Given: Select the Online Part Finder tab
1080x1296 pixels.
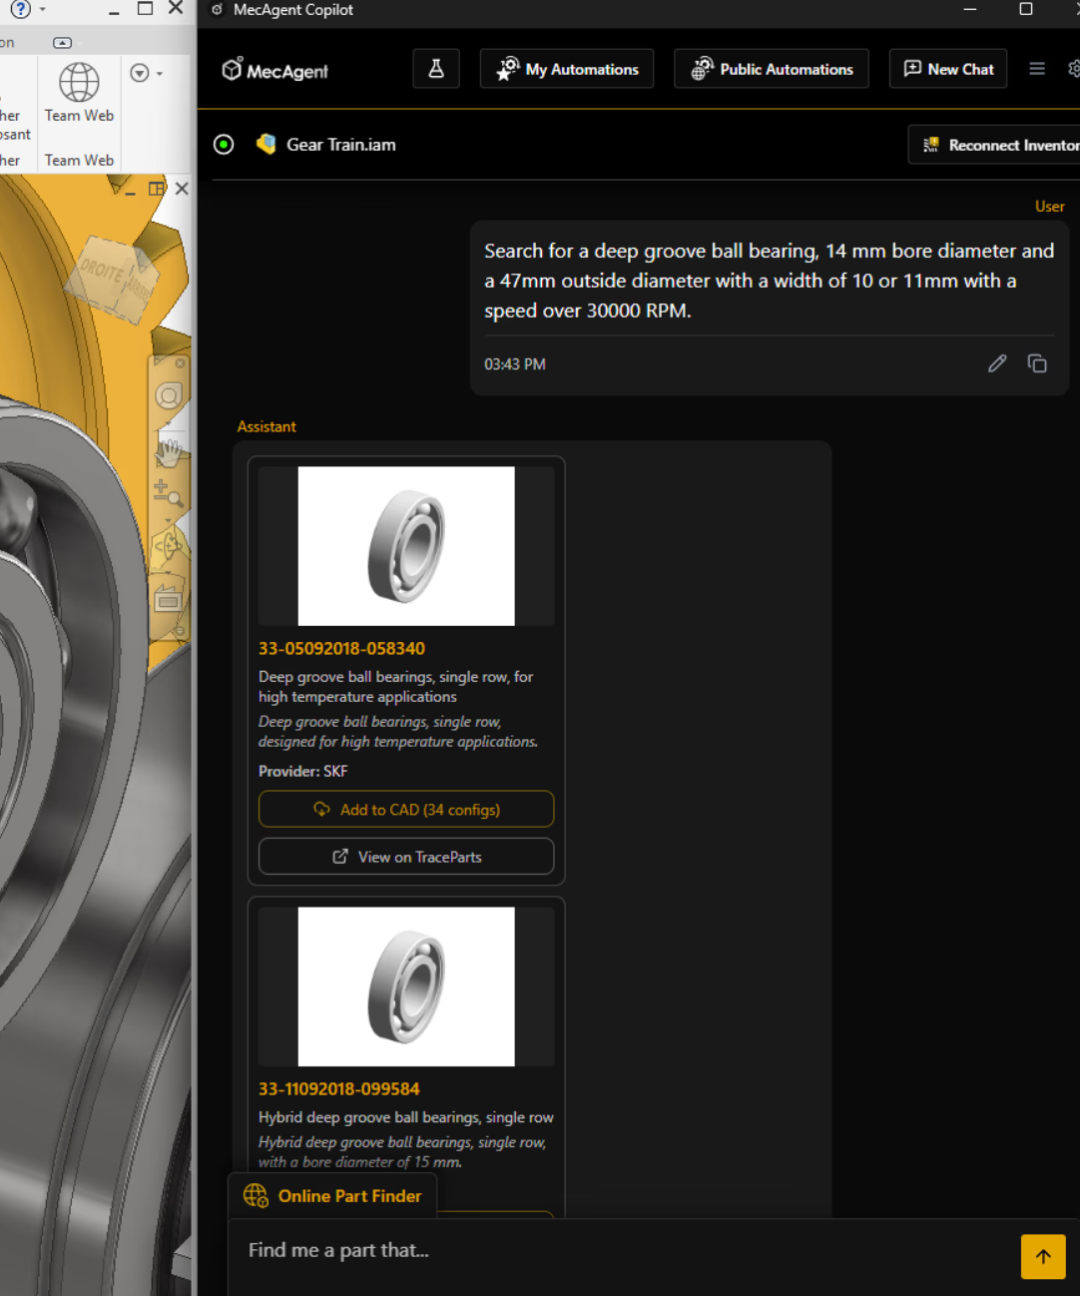Looking at the screenshot, I should (x=333, y=1196).
